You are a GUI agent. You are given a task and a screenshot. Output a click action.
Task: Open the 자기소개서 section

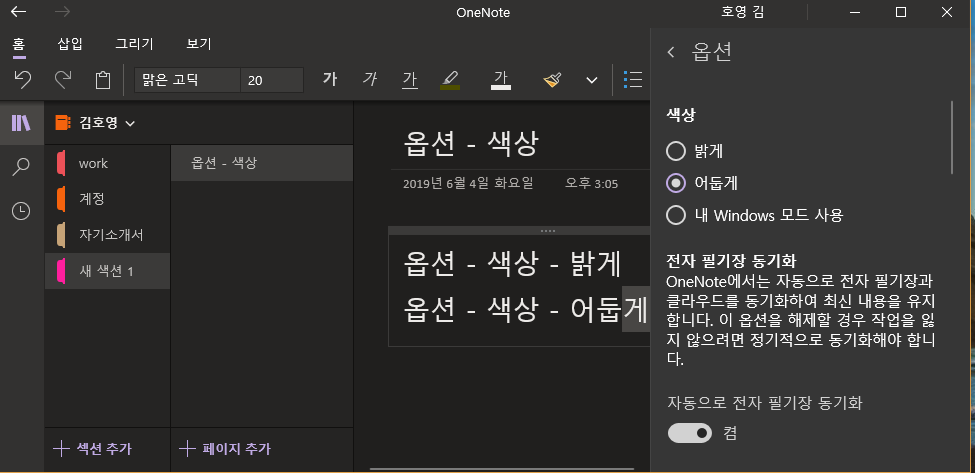click(x=107, y=235)
